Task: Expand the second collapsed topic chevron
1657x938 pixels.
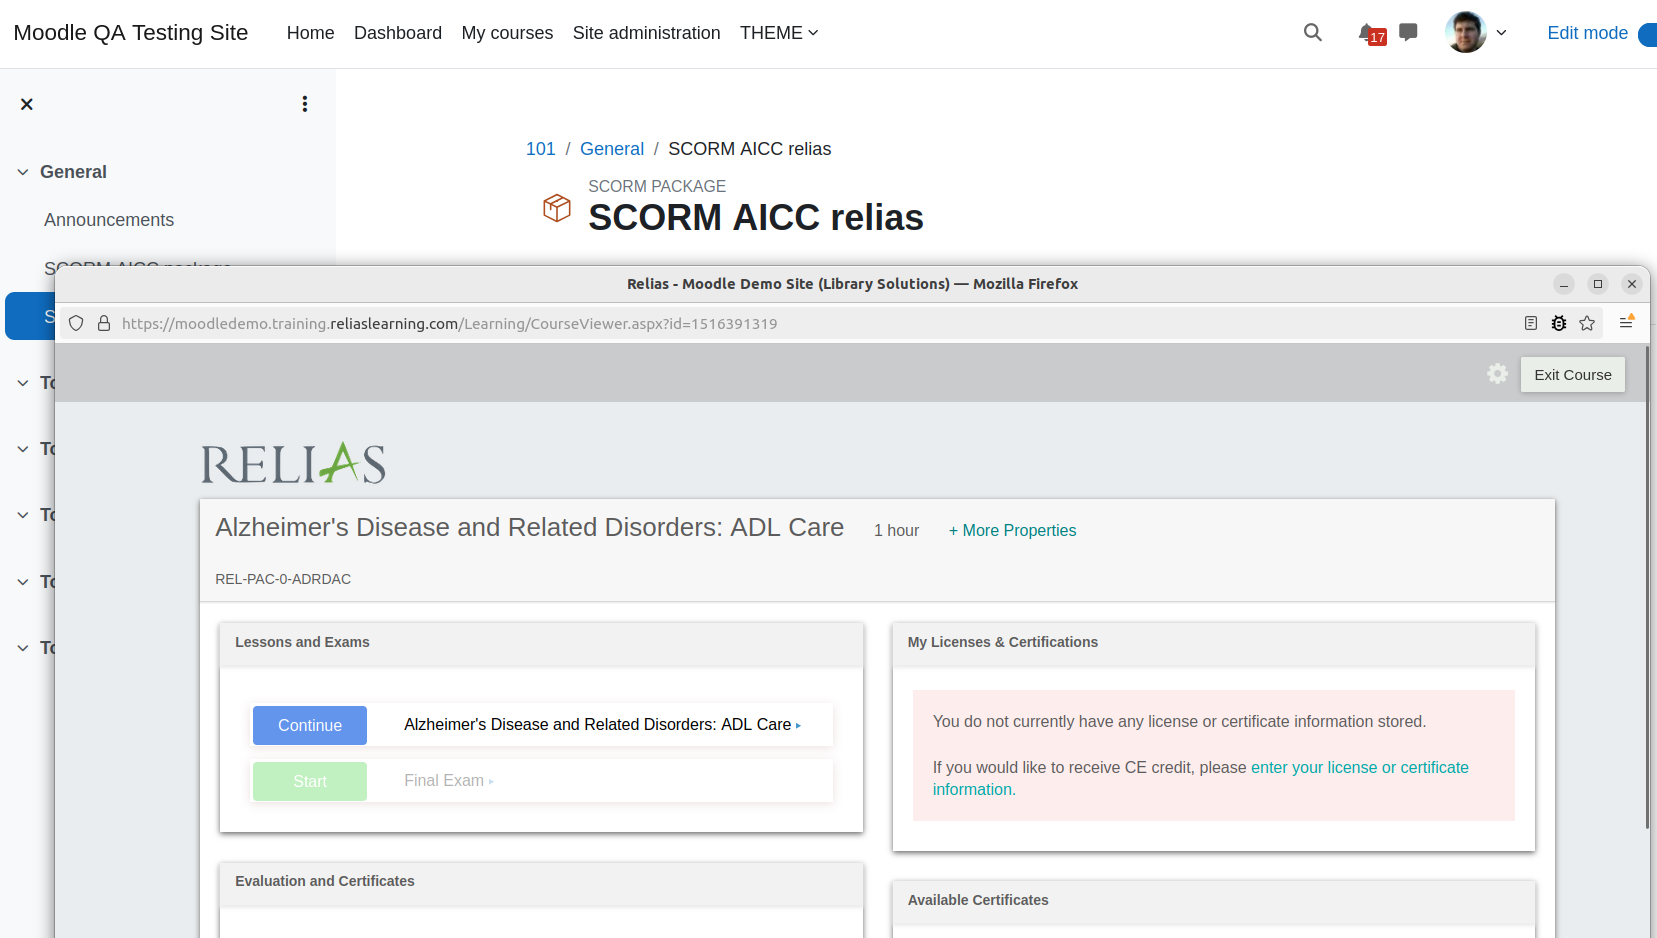Action: coord(23,449)
